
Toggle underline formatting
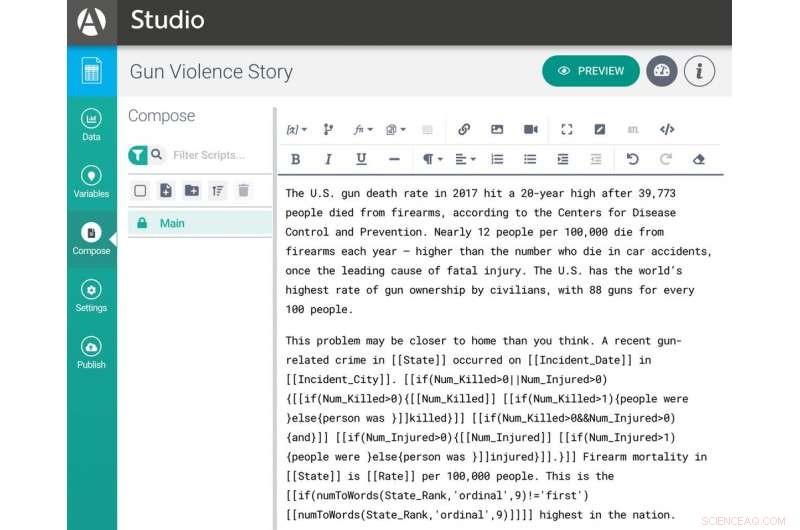click(x=361, y=159)
